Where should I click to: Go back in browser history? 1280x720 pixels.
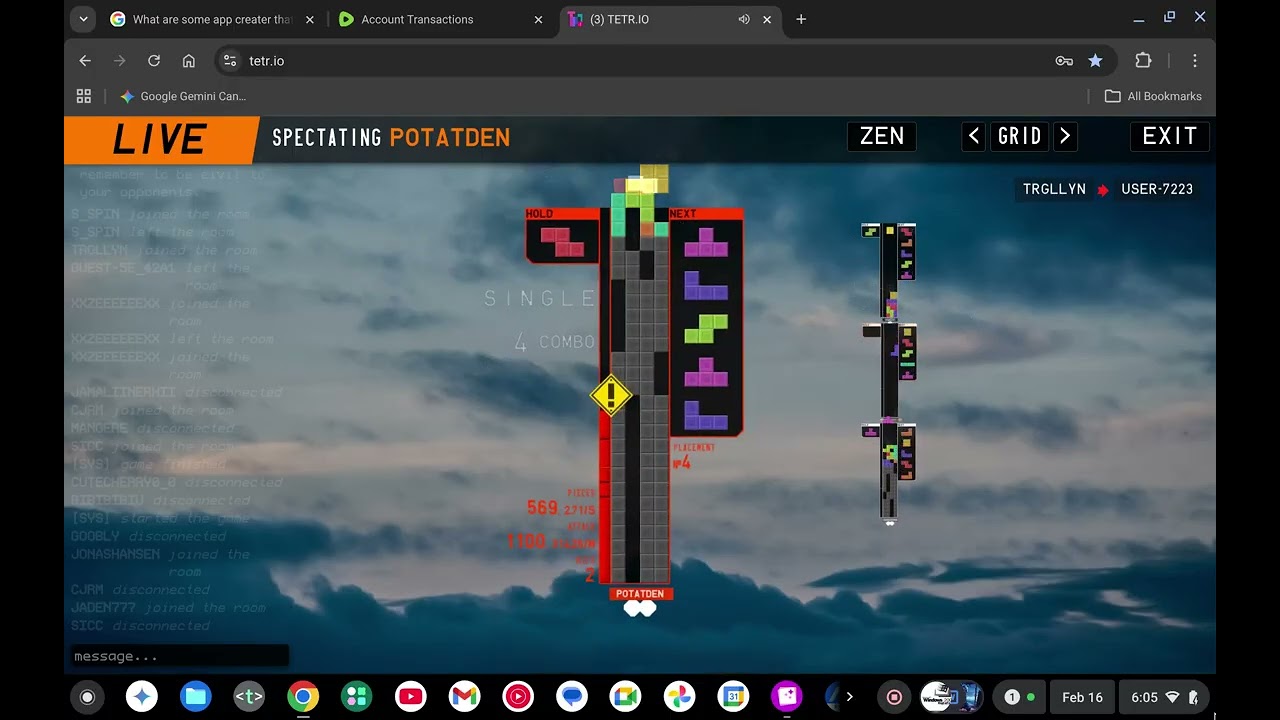click(x=85, y=61)
